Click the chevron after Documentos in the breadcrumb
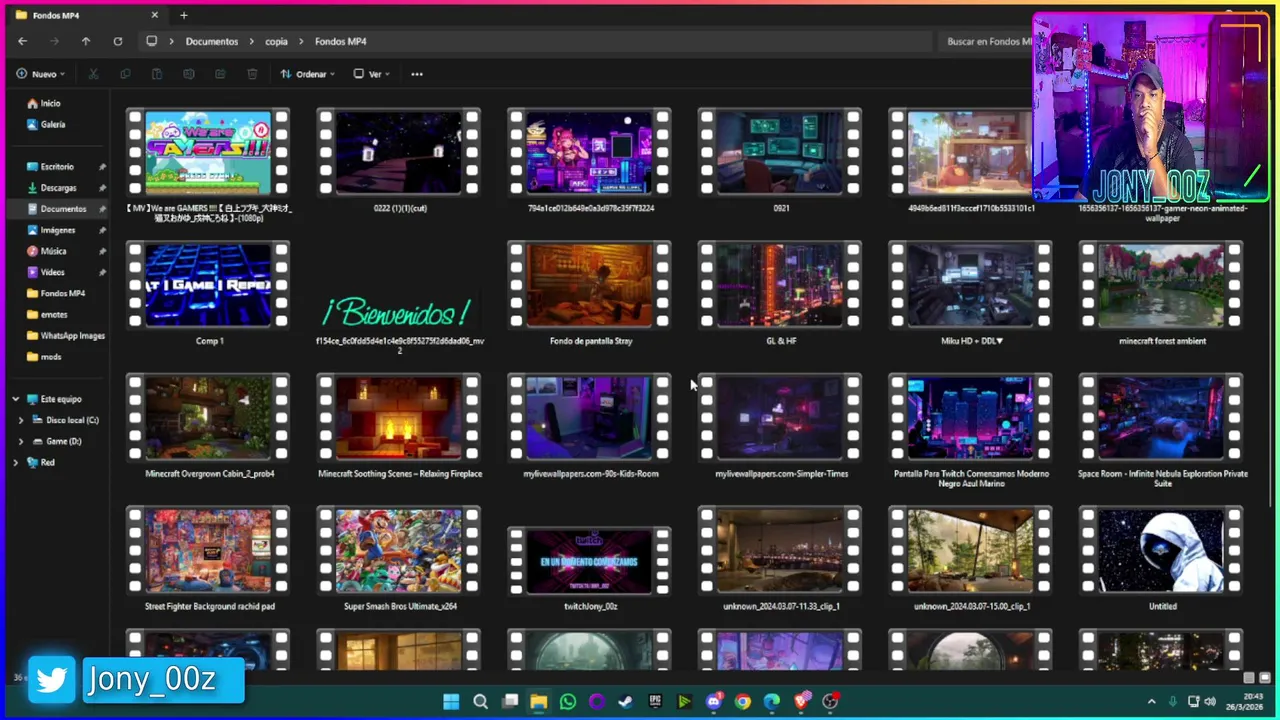Screen dimensions: 1280x720 [x=250, y=42]
